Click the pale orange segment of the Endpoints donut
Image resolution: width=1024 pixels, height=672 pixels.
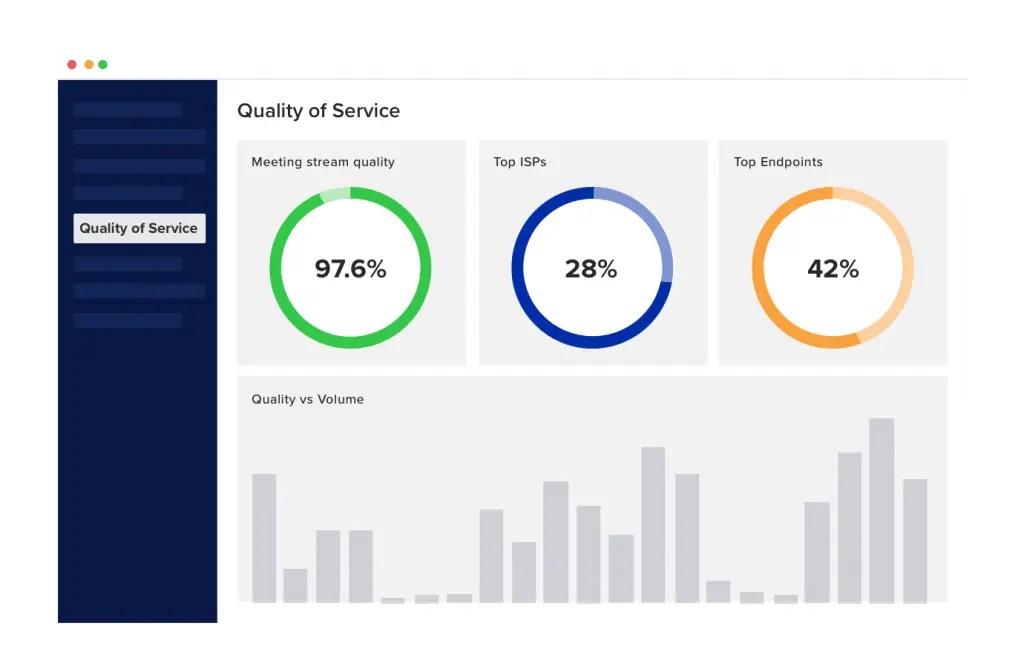coord(904,270)
